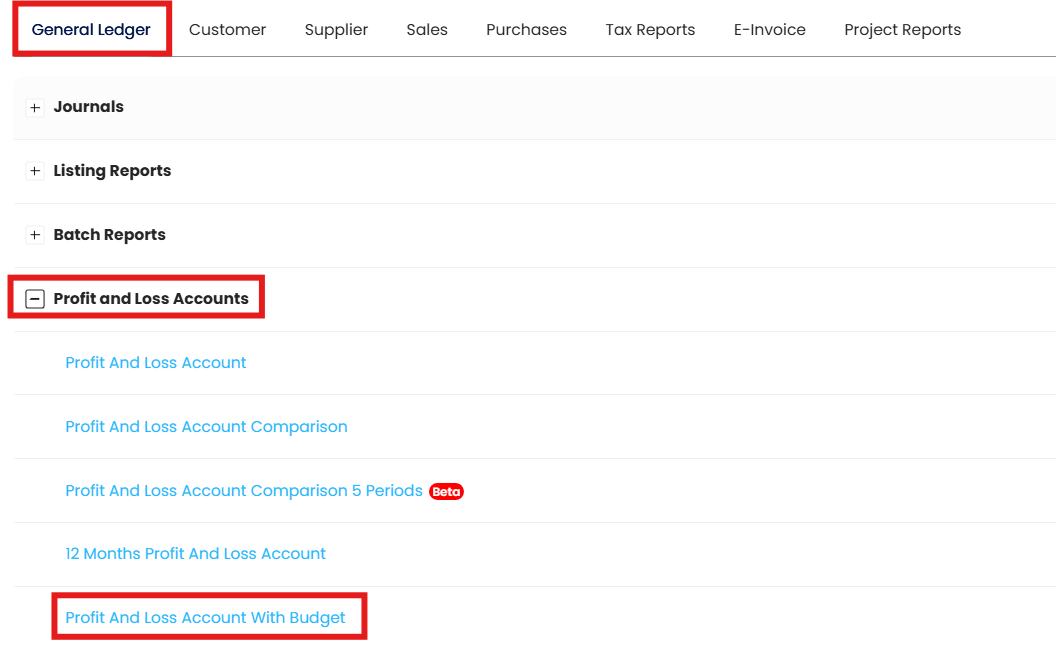Collapse Profit and Loss Accounts minus icon

35,299
